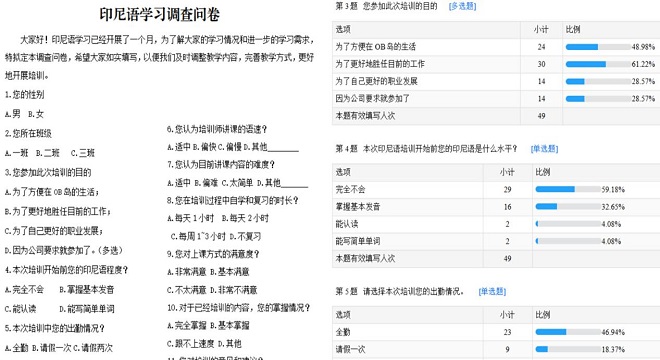Select the 比例 column header in question 5 table
Image resolution: width=660 pixels, height=360 pixels.
pyautogui.click(x=543, y=315)
